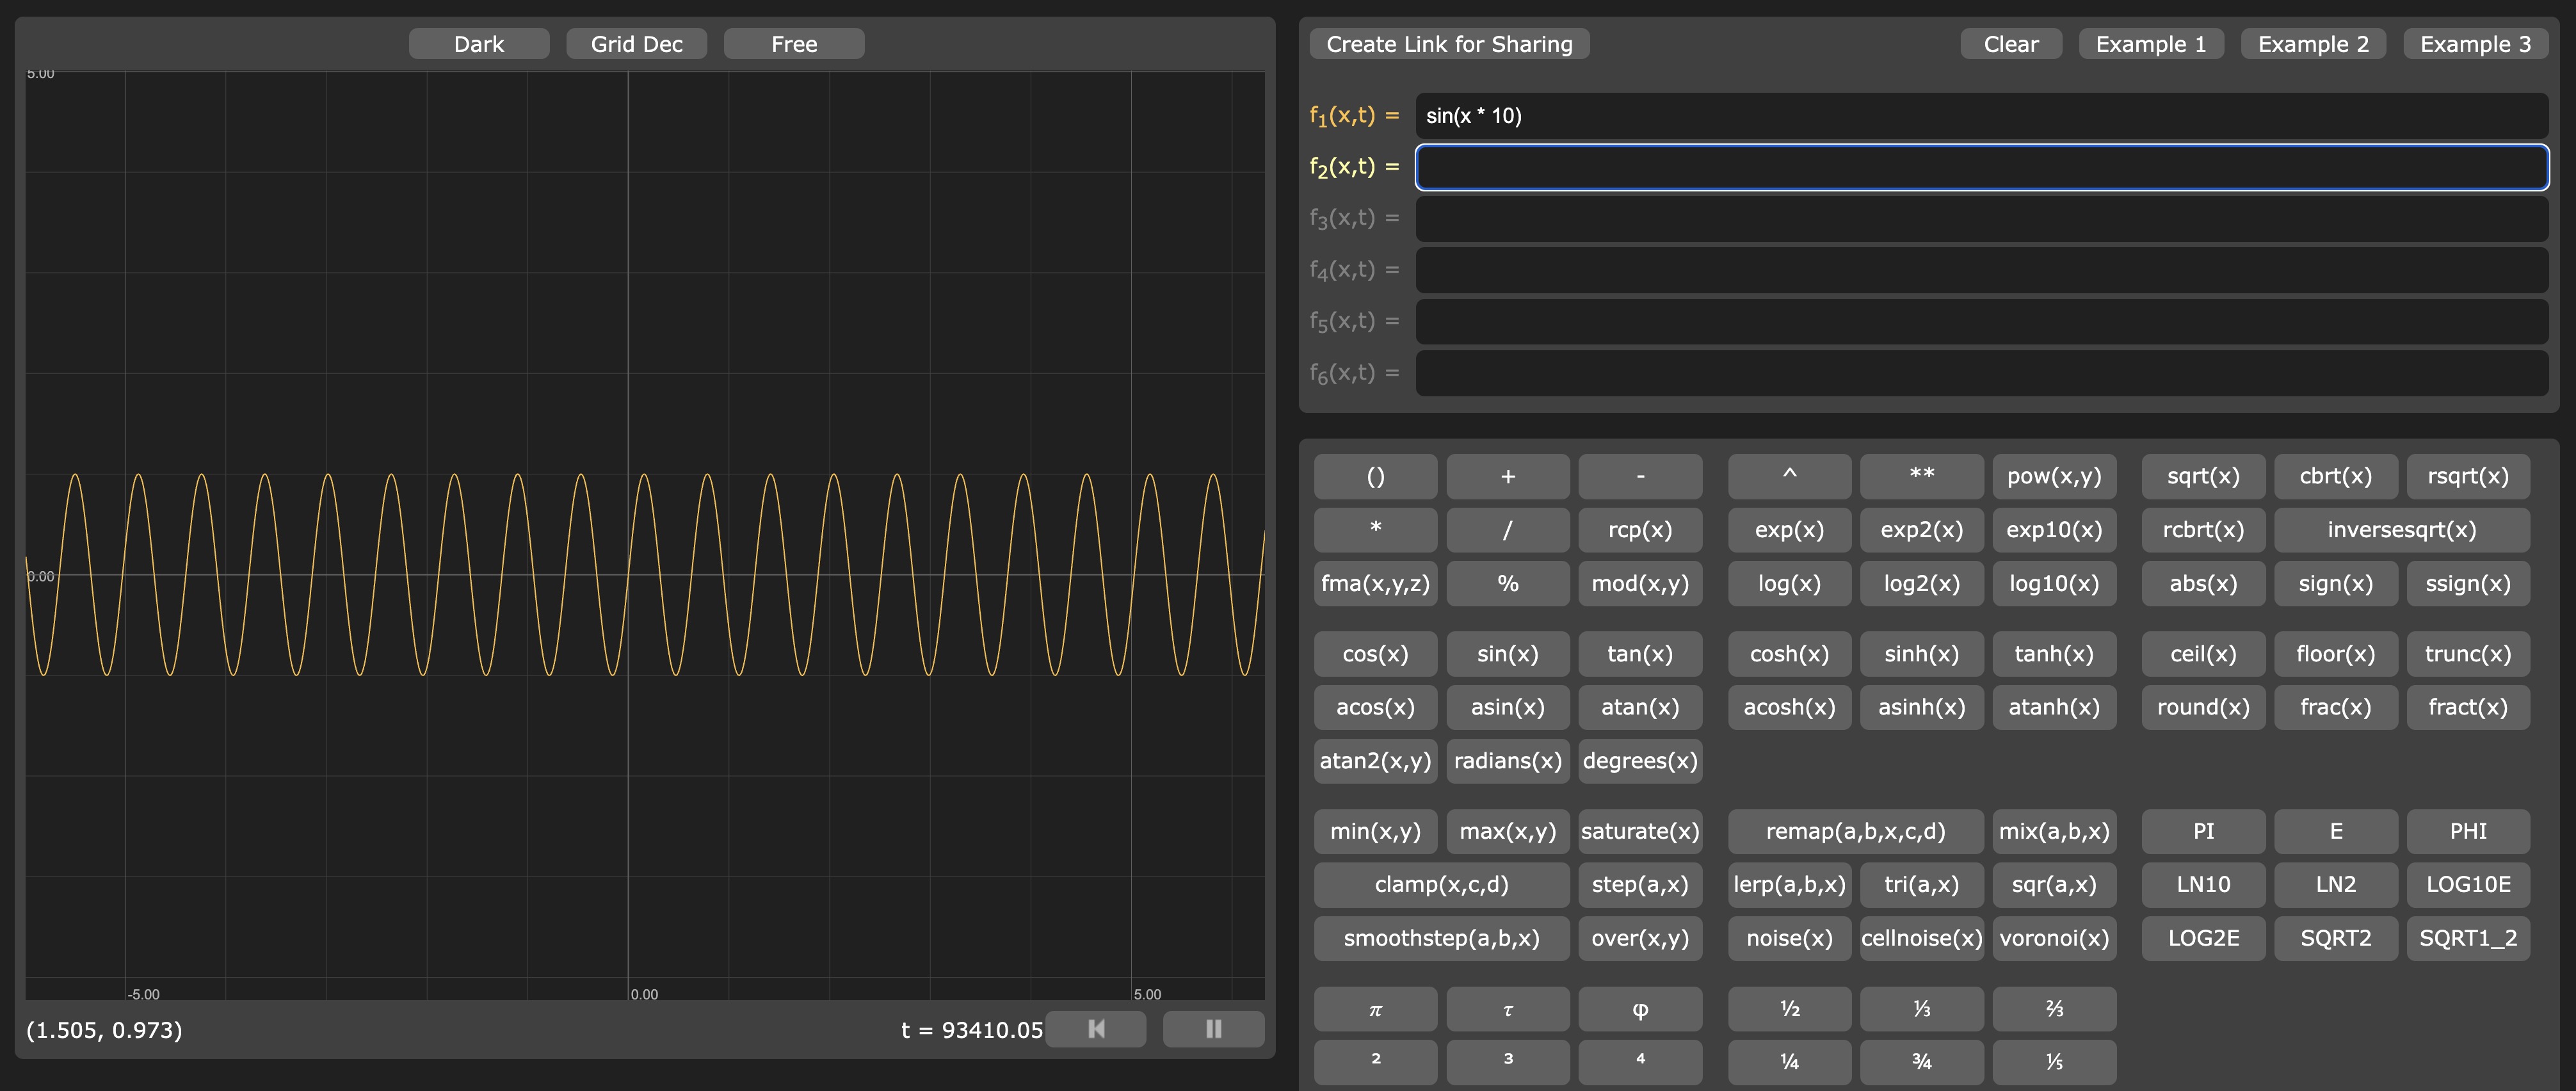Insert the sin(x) function
This screenshot has width=2576, height=1091.
pyautogui.click(x=1507, y=654)
